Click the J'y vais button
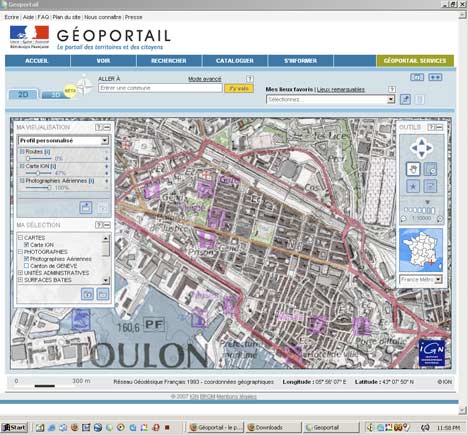 click(239, 88)
